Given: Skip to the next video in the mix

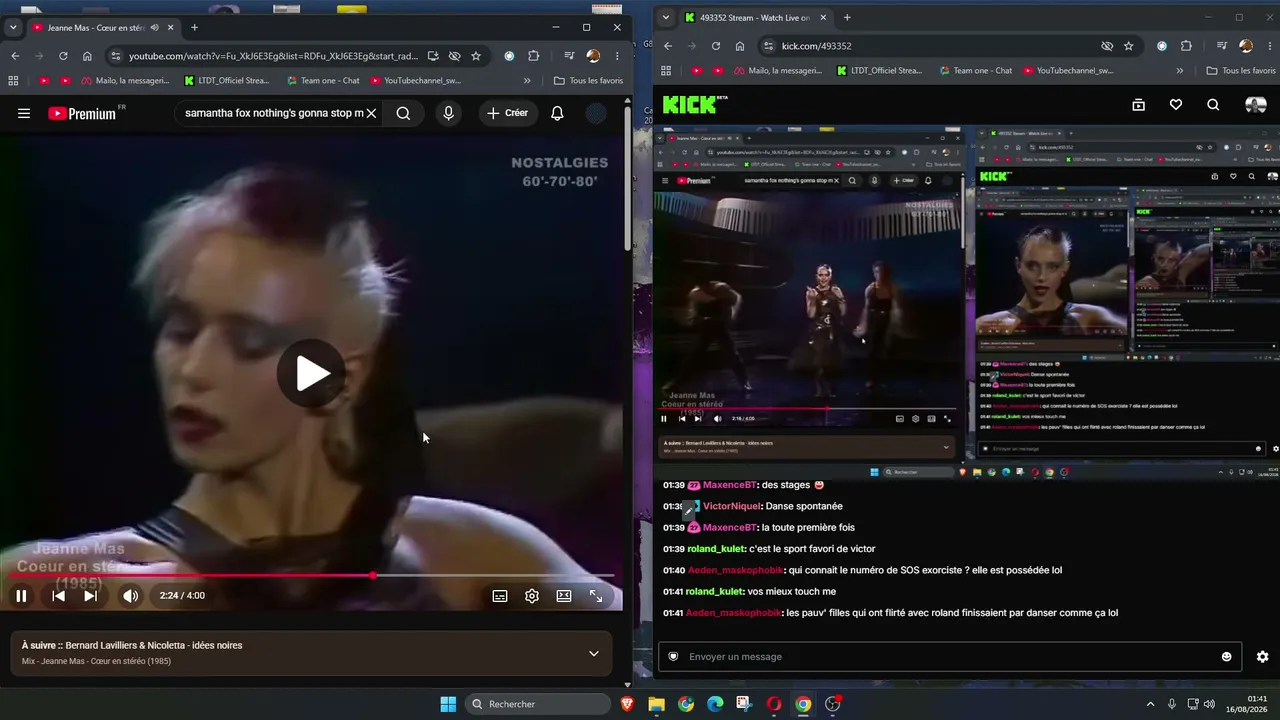Looking at the screenshot, I should 90,596.
